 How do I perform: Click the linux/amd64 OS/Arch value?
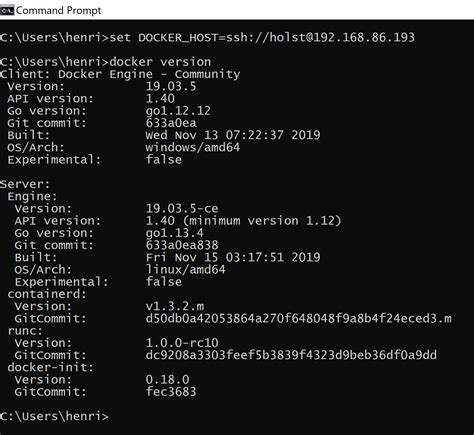(185, 269)
